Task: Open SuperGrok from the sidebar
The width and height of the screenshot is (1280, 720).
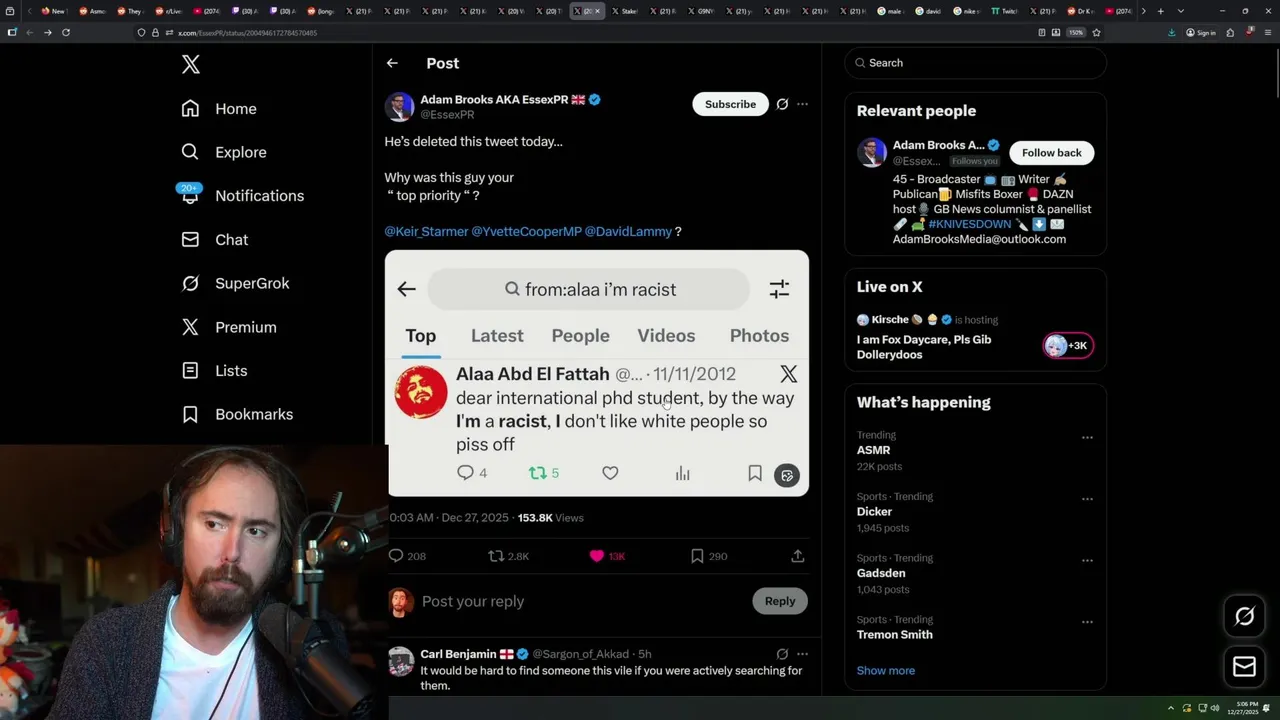Action: point(235,283)
